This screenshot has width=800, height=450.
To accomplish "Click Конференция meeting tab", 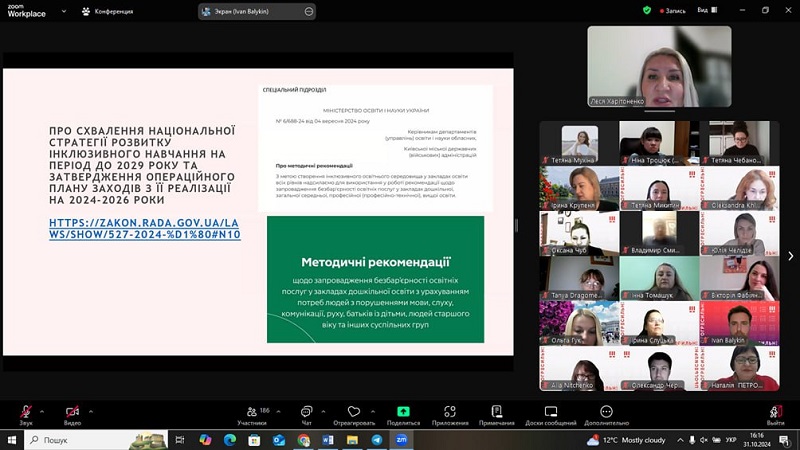I will click(108, 11).
